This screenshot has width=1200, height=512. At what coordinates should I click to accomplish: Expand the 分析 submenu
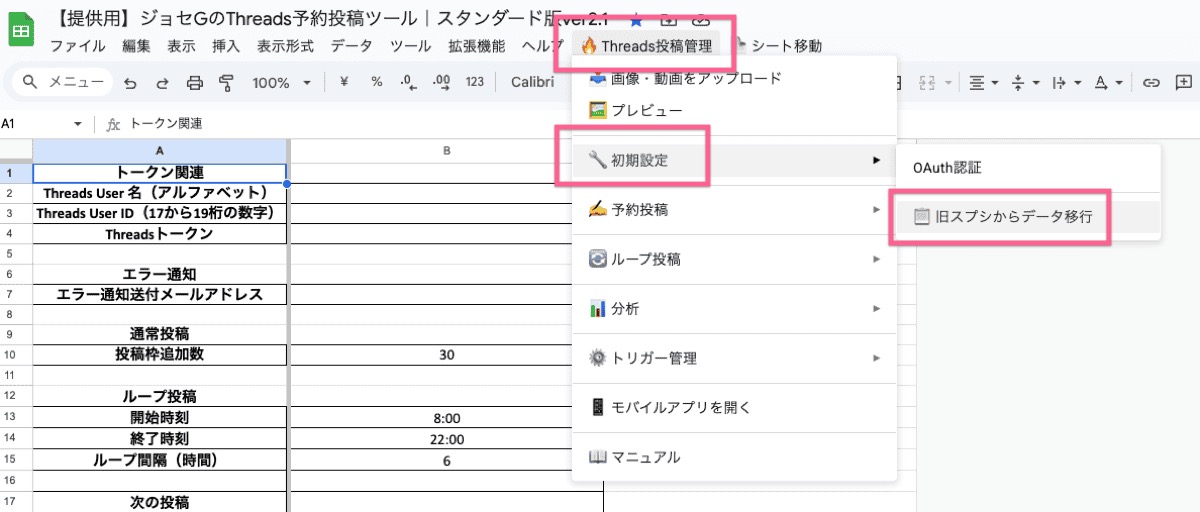(x=734, y=308)
